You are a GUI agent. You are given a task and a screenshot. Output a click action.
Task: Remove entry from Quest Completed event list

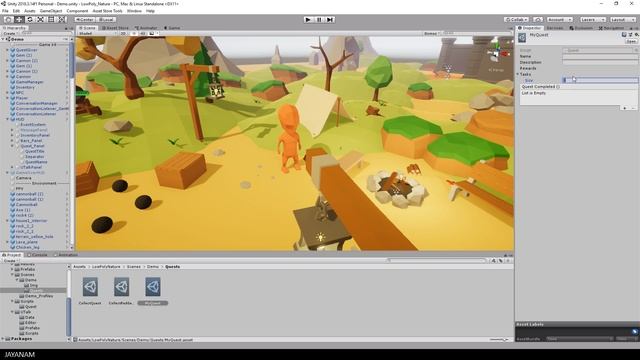[x=633, y=108]
